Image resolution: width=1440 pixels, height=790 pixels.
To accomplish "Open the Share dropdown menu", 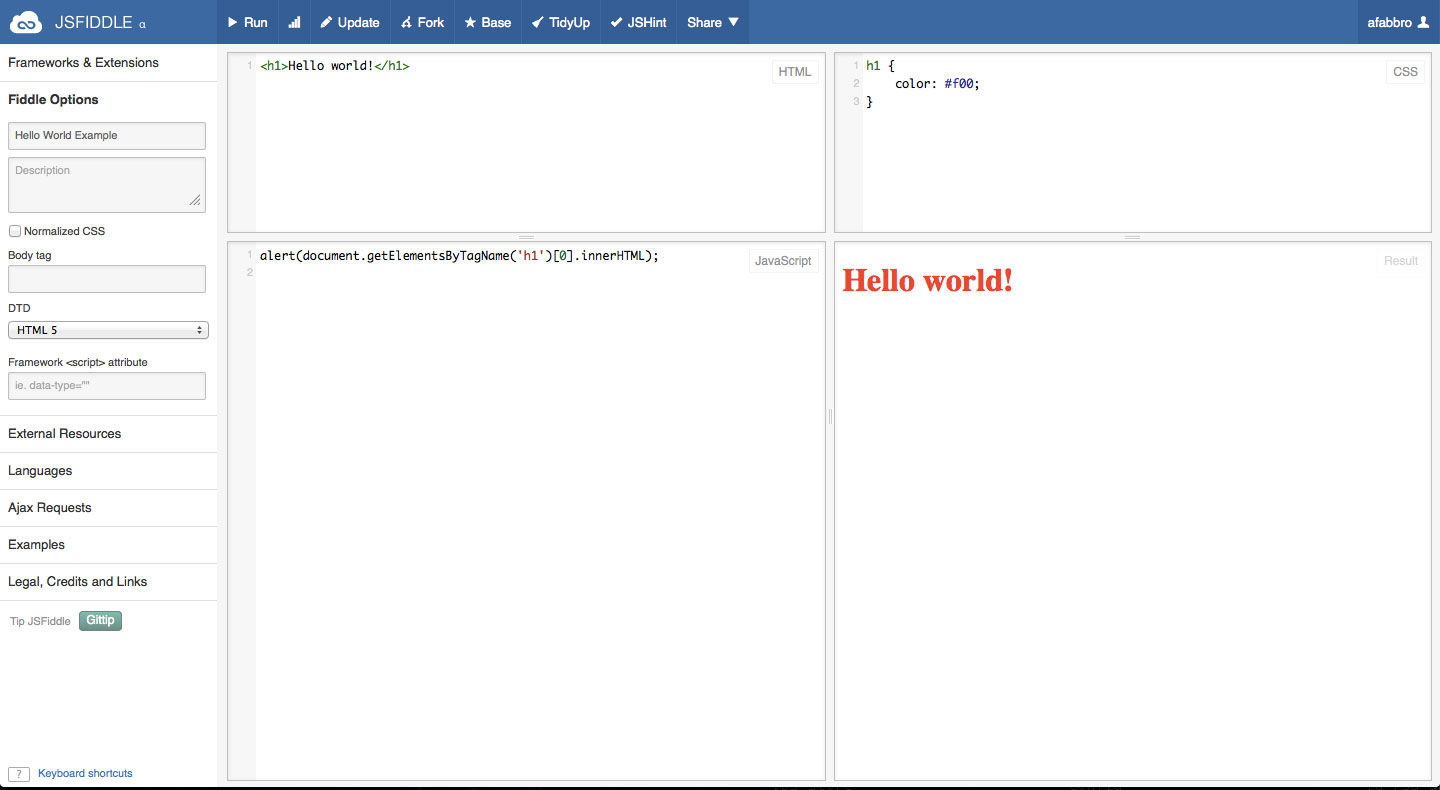I will (712, 22).
